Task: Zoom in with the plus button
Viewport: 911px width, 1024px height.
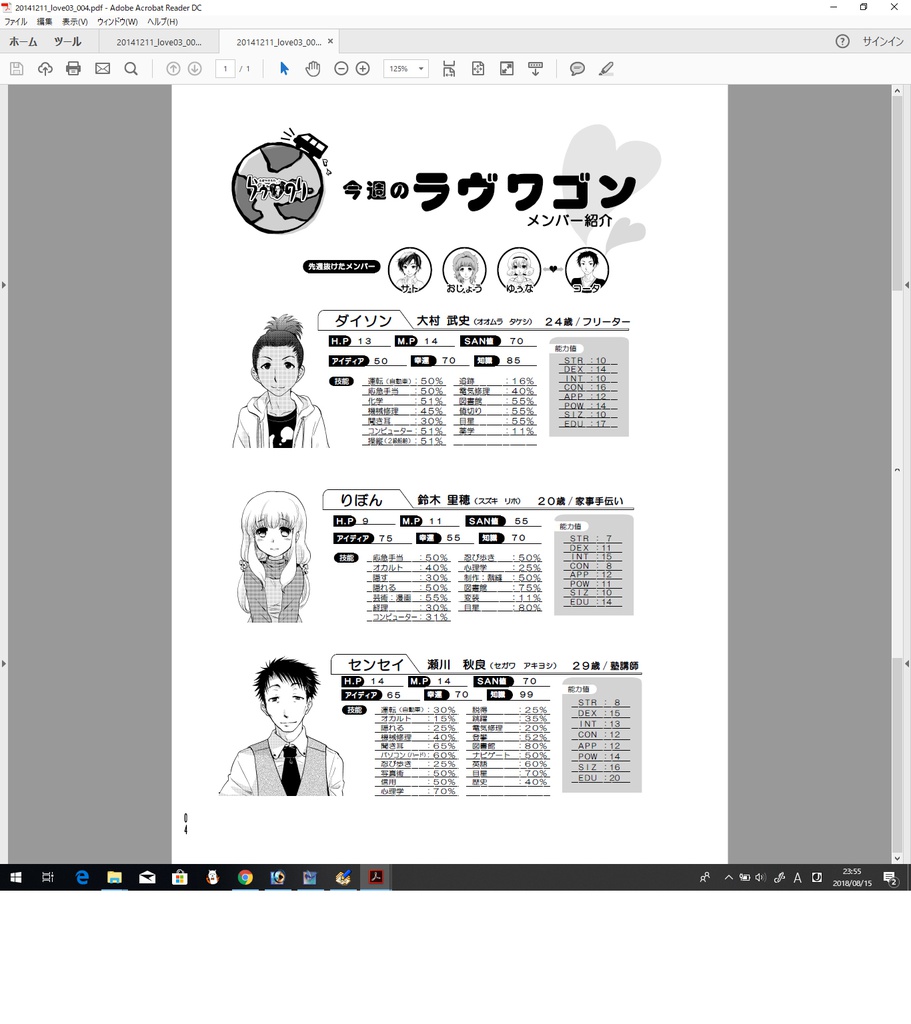Action: tap(362, 69)
